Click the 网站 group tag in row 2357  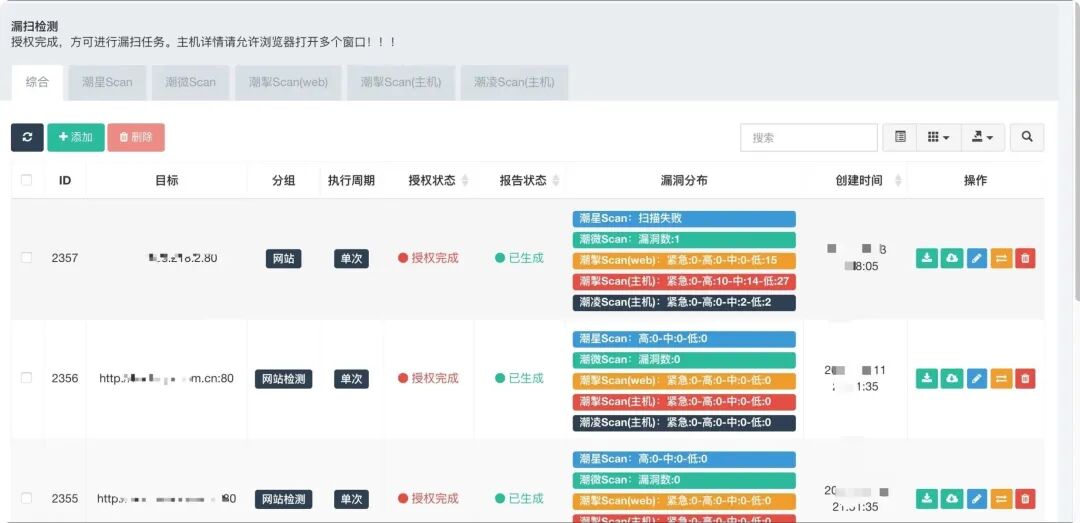coord(284,258)
